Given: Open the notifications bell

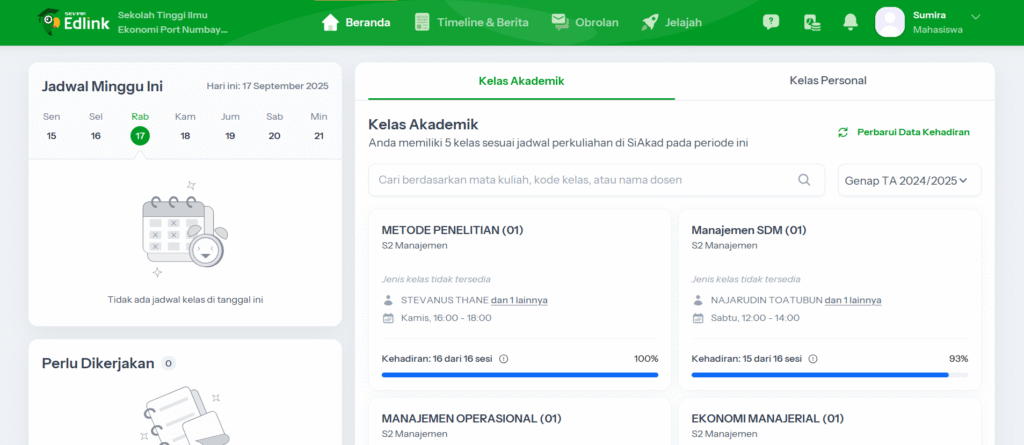Looking at the screenshot, I should tap(850, 22).
